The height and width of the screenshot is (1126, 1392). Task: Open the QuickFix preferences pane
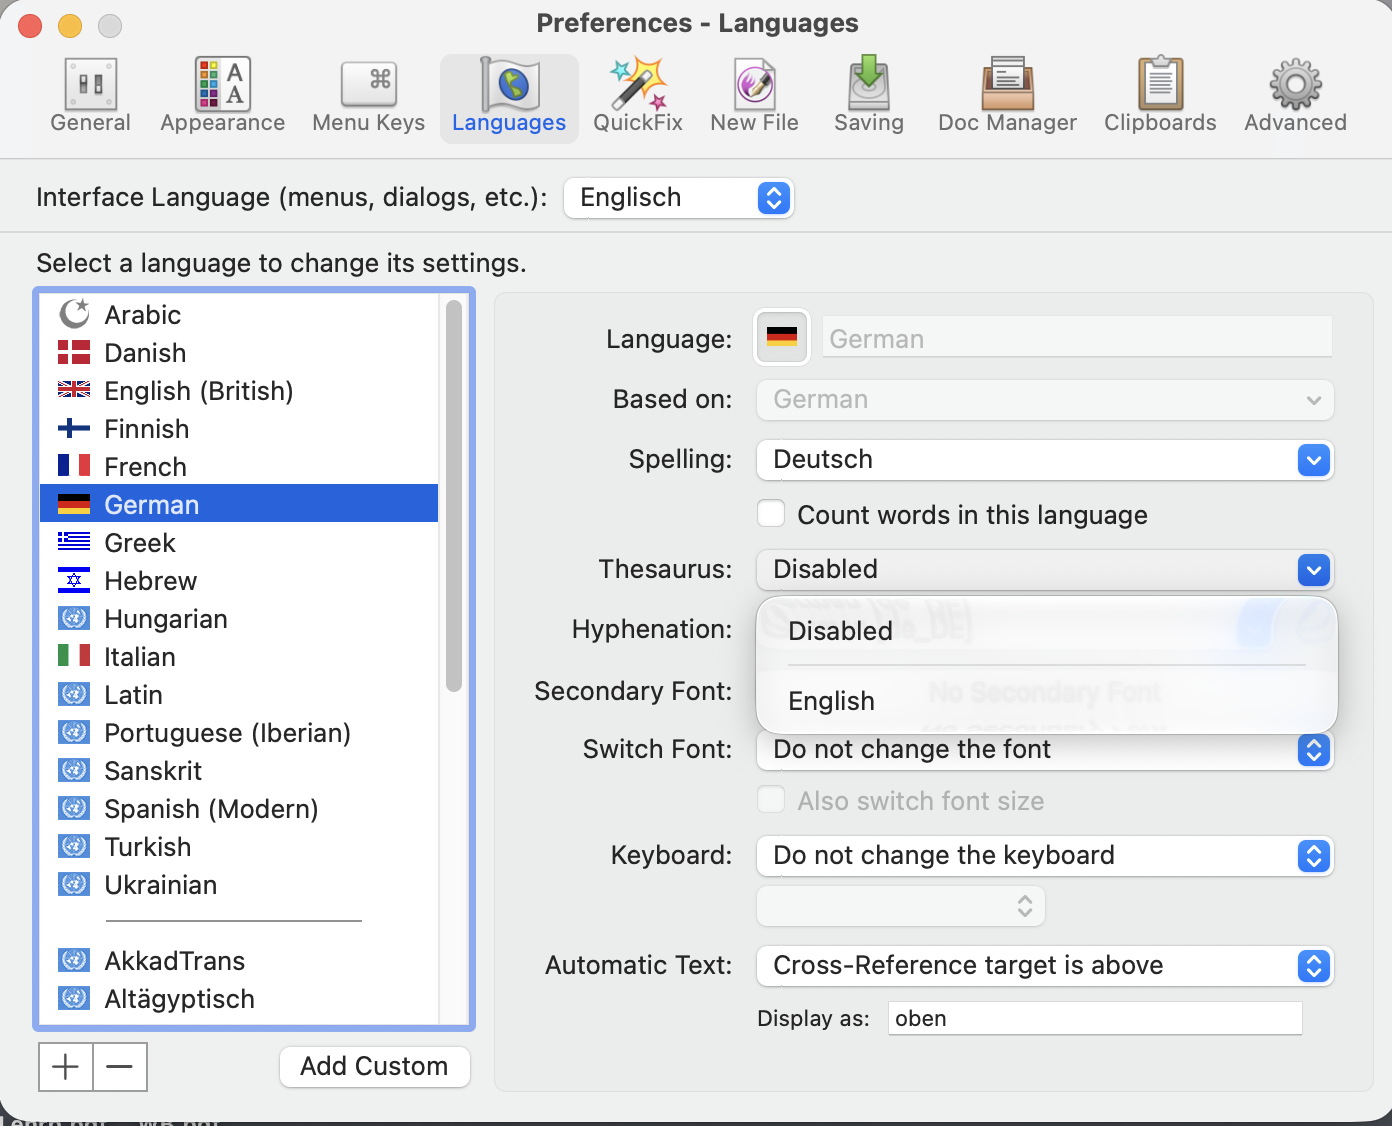pos(638,96)
